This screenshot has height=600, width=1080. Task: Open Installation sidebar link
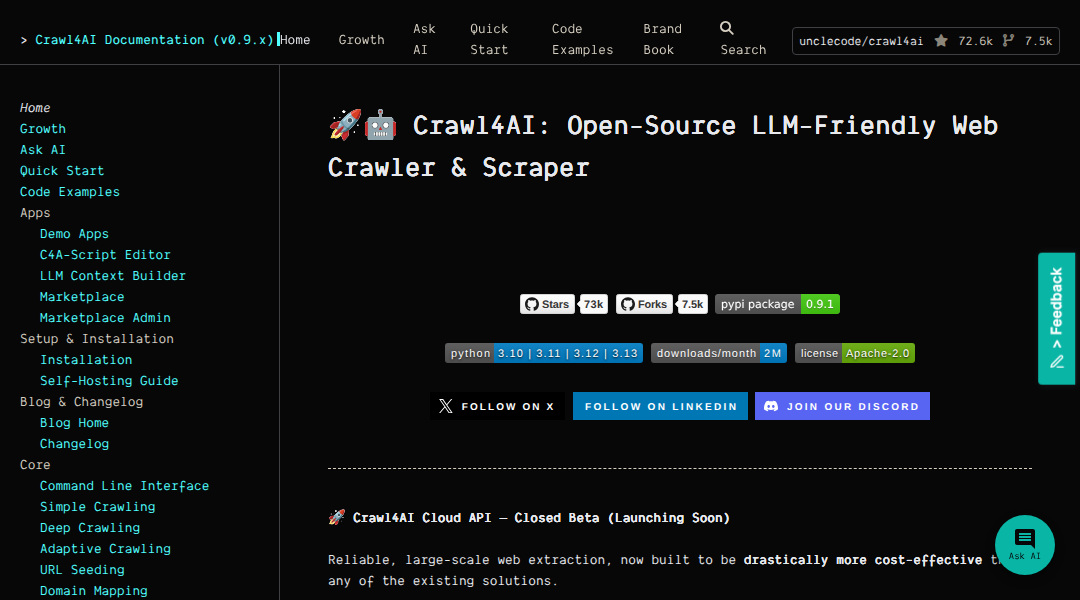[x=86, y=360]
